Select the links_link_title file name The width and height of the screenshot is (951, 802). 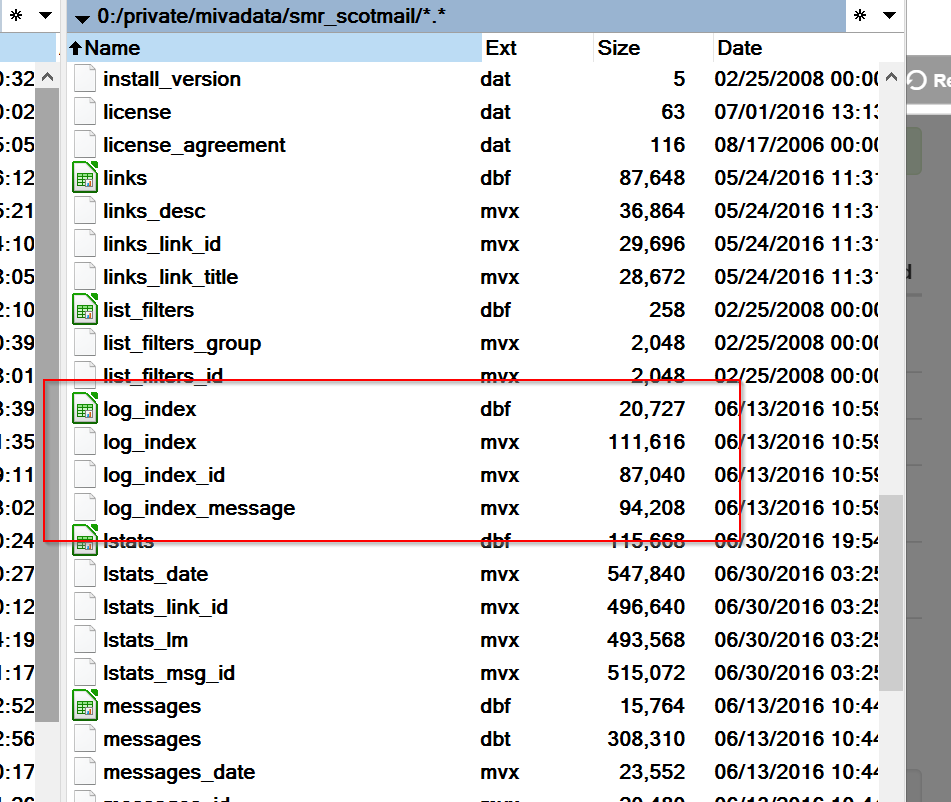(170, 277)
